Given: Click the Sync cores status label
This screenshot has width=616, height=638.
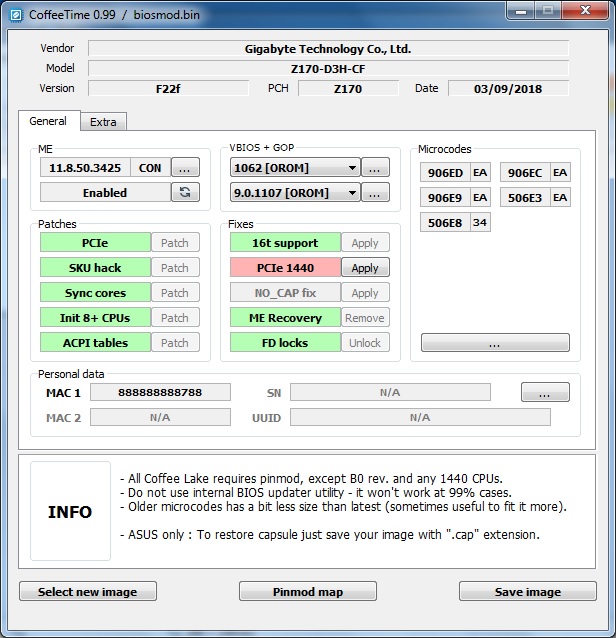Looking at the screenshot, I should click(x=95, y=293).
